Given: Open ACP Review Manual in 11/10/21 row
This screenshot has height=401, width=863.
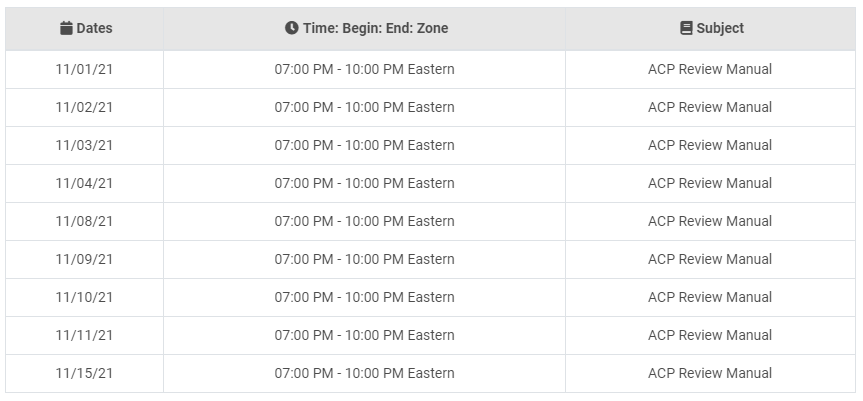Looking at the screenshot, I should click(711, 297).
